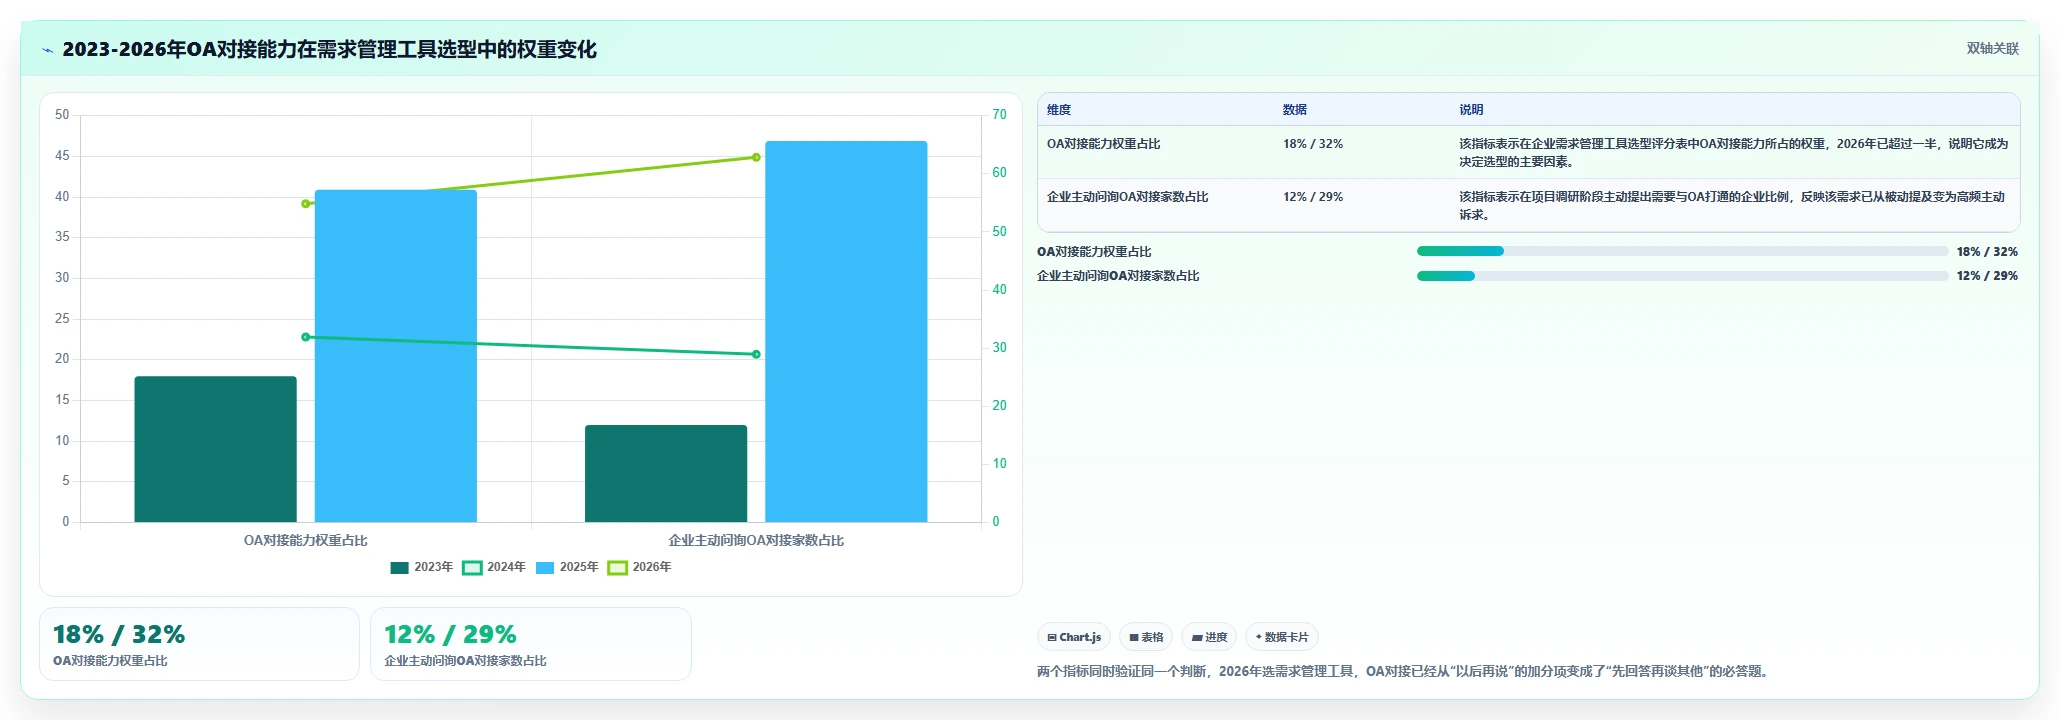
Task: Toggle the 2025年 legend entry
Action: click(x=567, y=567)
